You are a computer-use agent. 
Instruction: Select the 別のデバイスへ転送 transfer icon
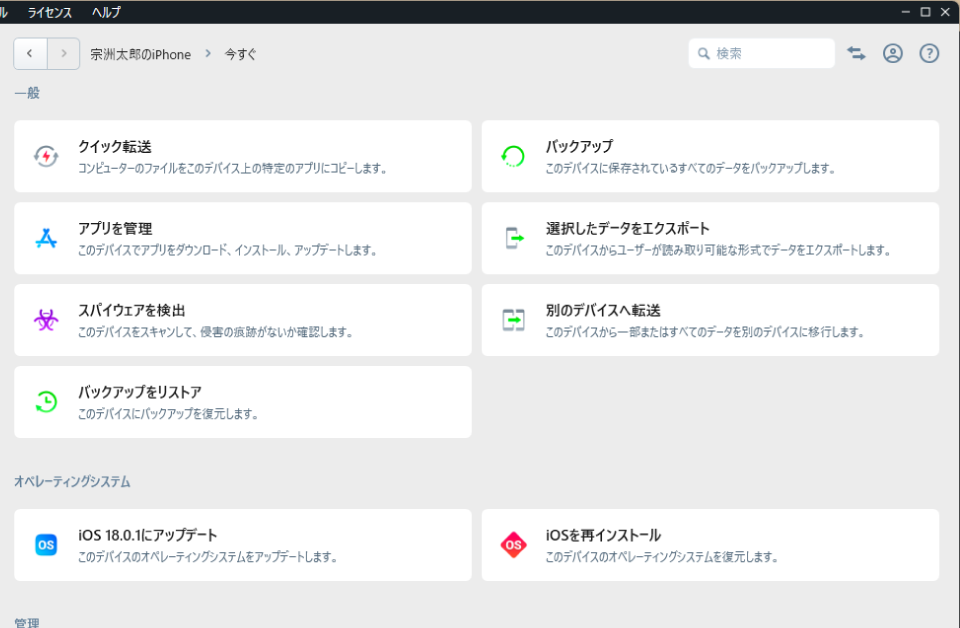point(513,320)
